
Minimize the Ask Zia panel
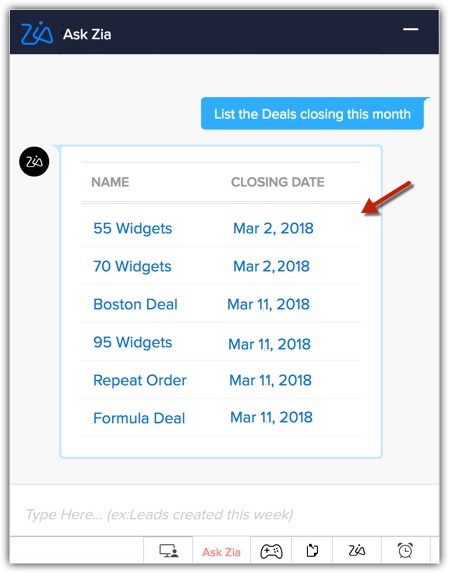point(411,29)
